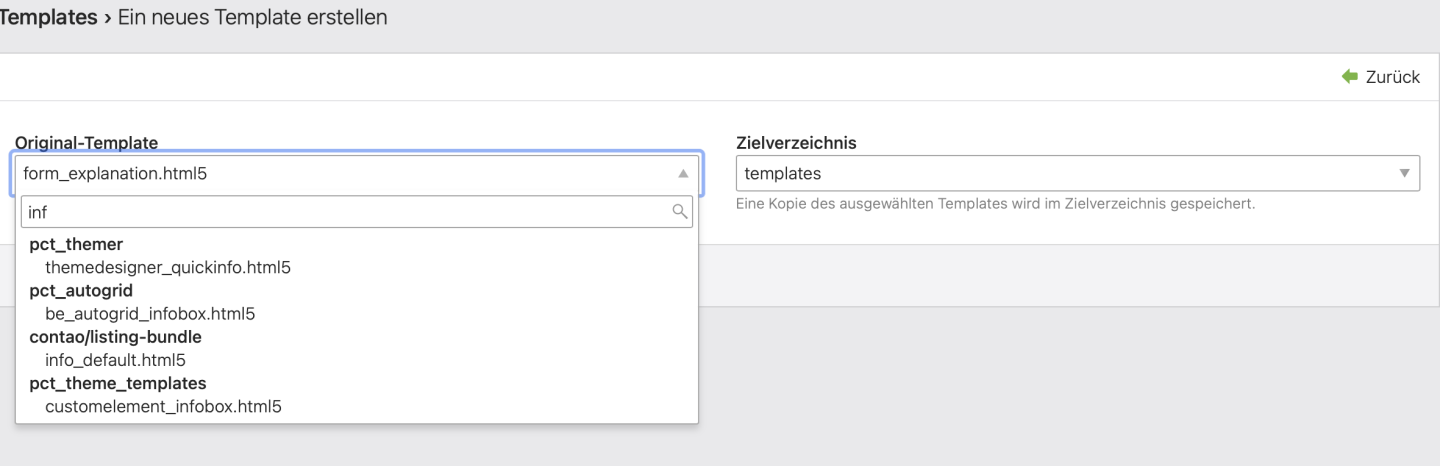The height and width of the screenshot is (466, 1440).
Task: Pick info_default.html5 template option
Action: pyautogui.click(x=115, y=360)
